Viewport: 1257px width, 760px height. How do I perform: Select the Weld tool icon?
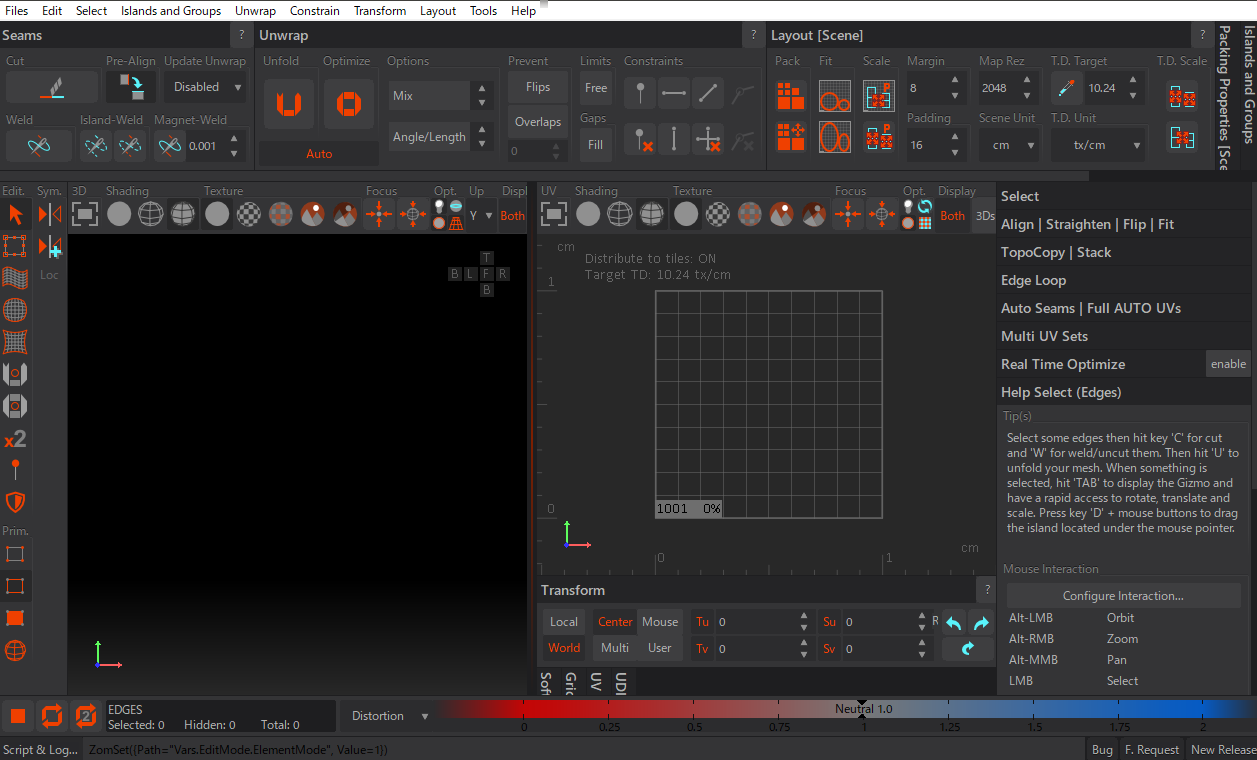pyautogui.click(x=38, y=145)
